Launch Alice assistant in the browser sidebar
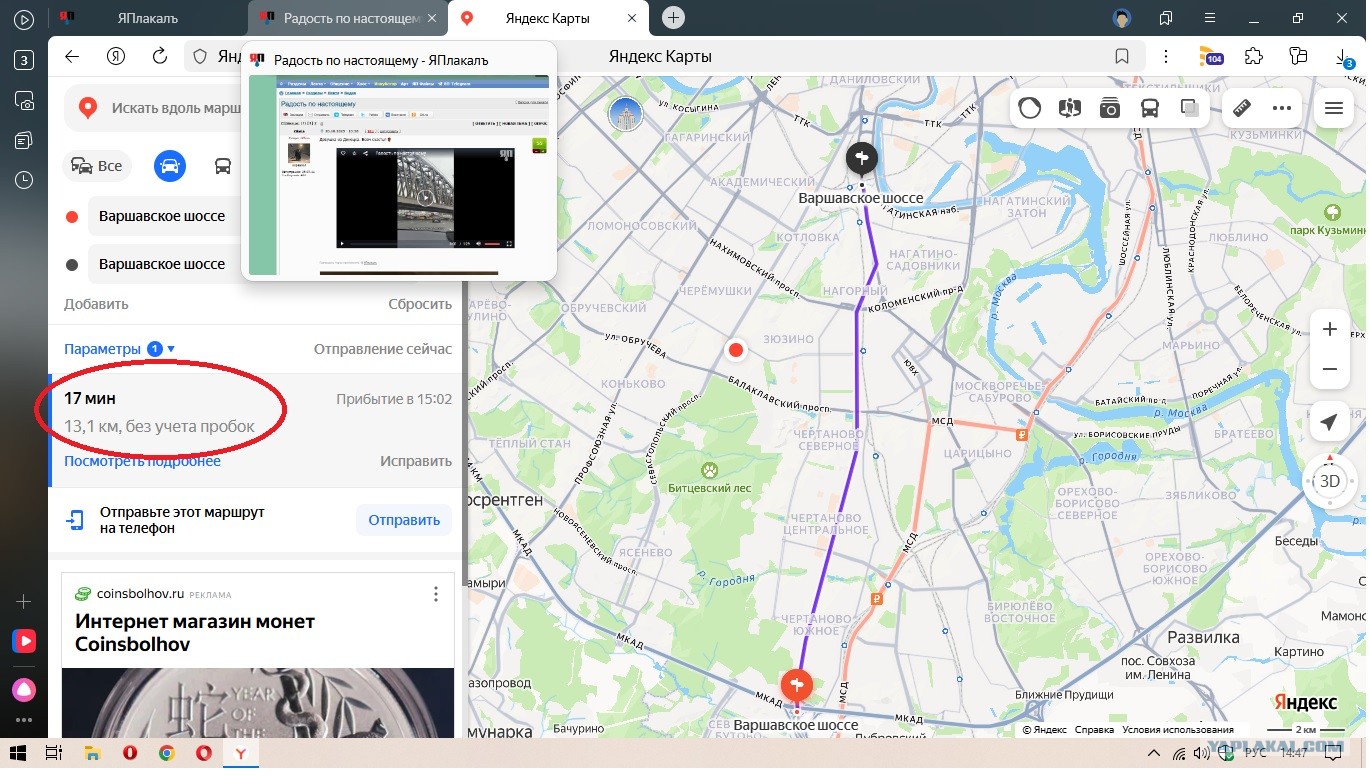This screenshot has width=1370, height=776. tap(24, 689)
